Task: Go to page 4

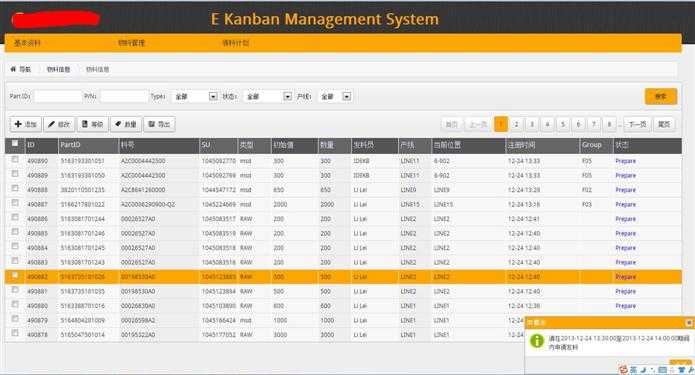Action: [x=547, y=124]
